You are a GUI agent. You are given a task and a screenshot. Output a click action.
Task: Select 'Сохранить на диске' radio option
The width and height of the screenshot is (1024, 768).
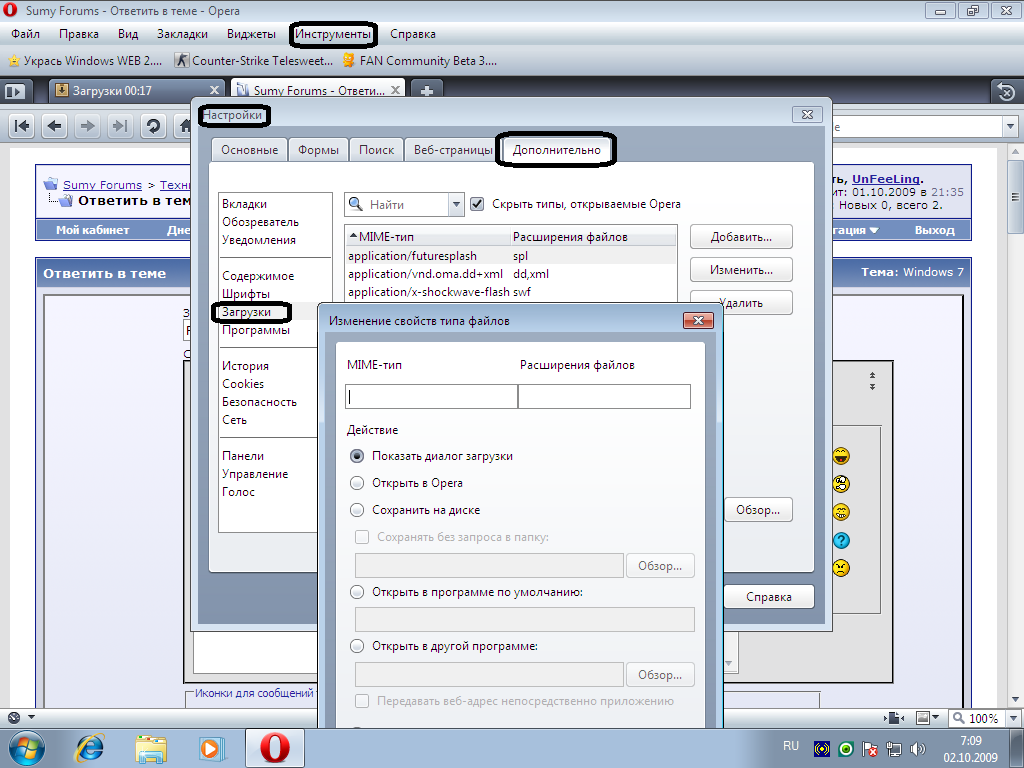(357, 510)
